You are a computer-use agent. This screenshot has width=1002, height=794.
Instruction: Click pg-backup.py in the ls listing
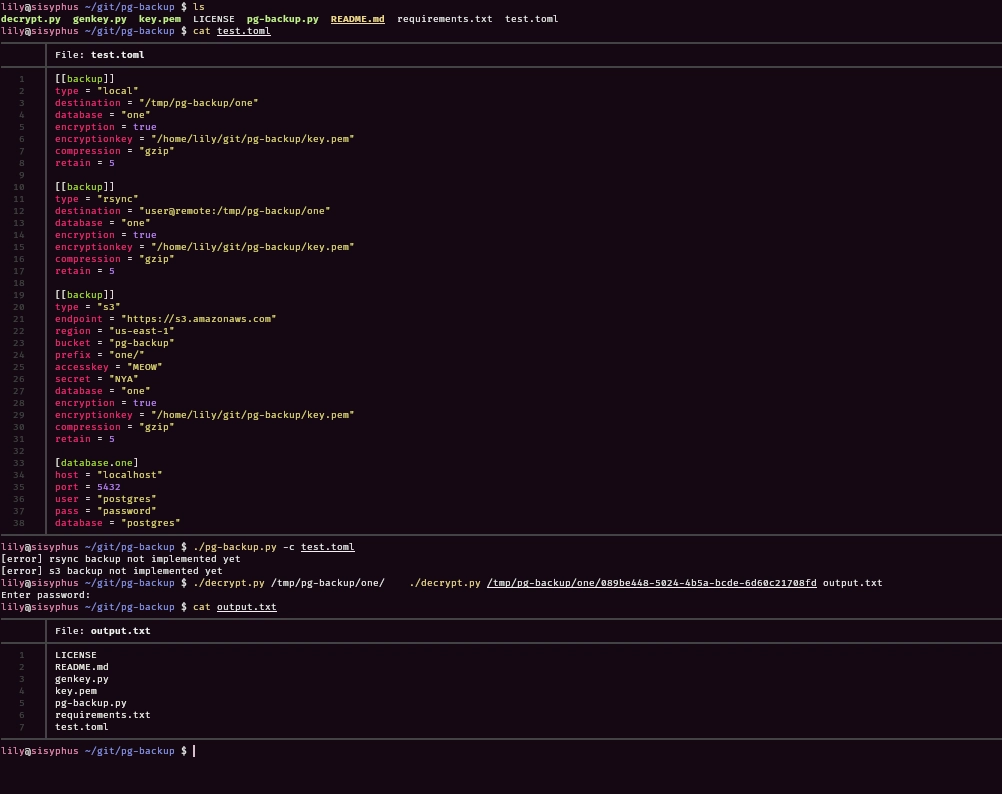tap(282, 19)
